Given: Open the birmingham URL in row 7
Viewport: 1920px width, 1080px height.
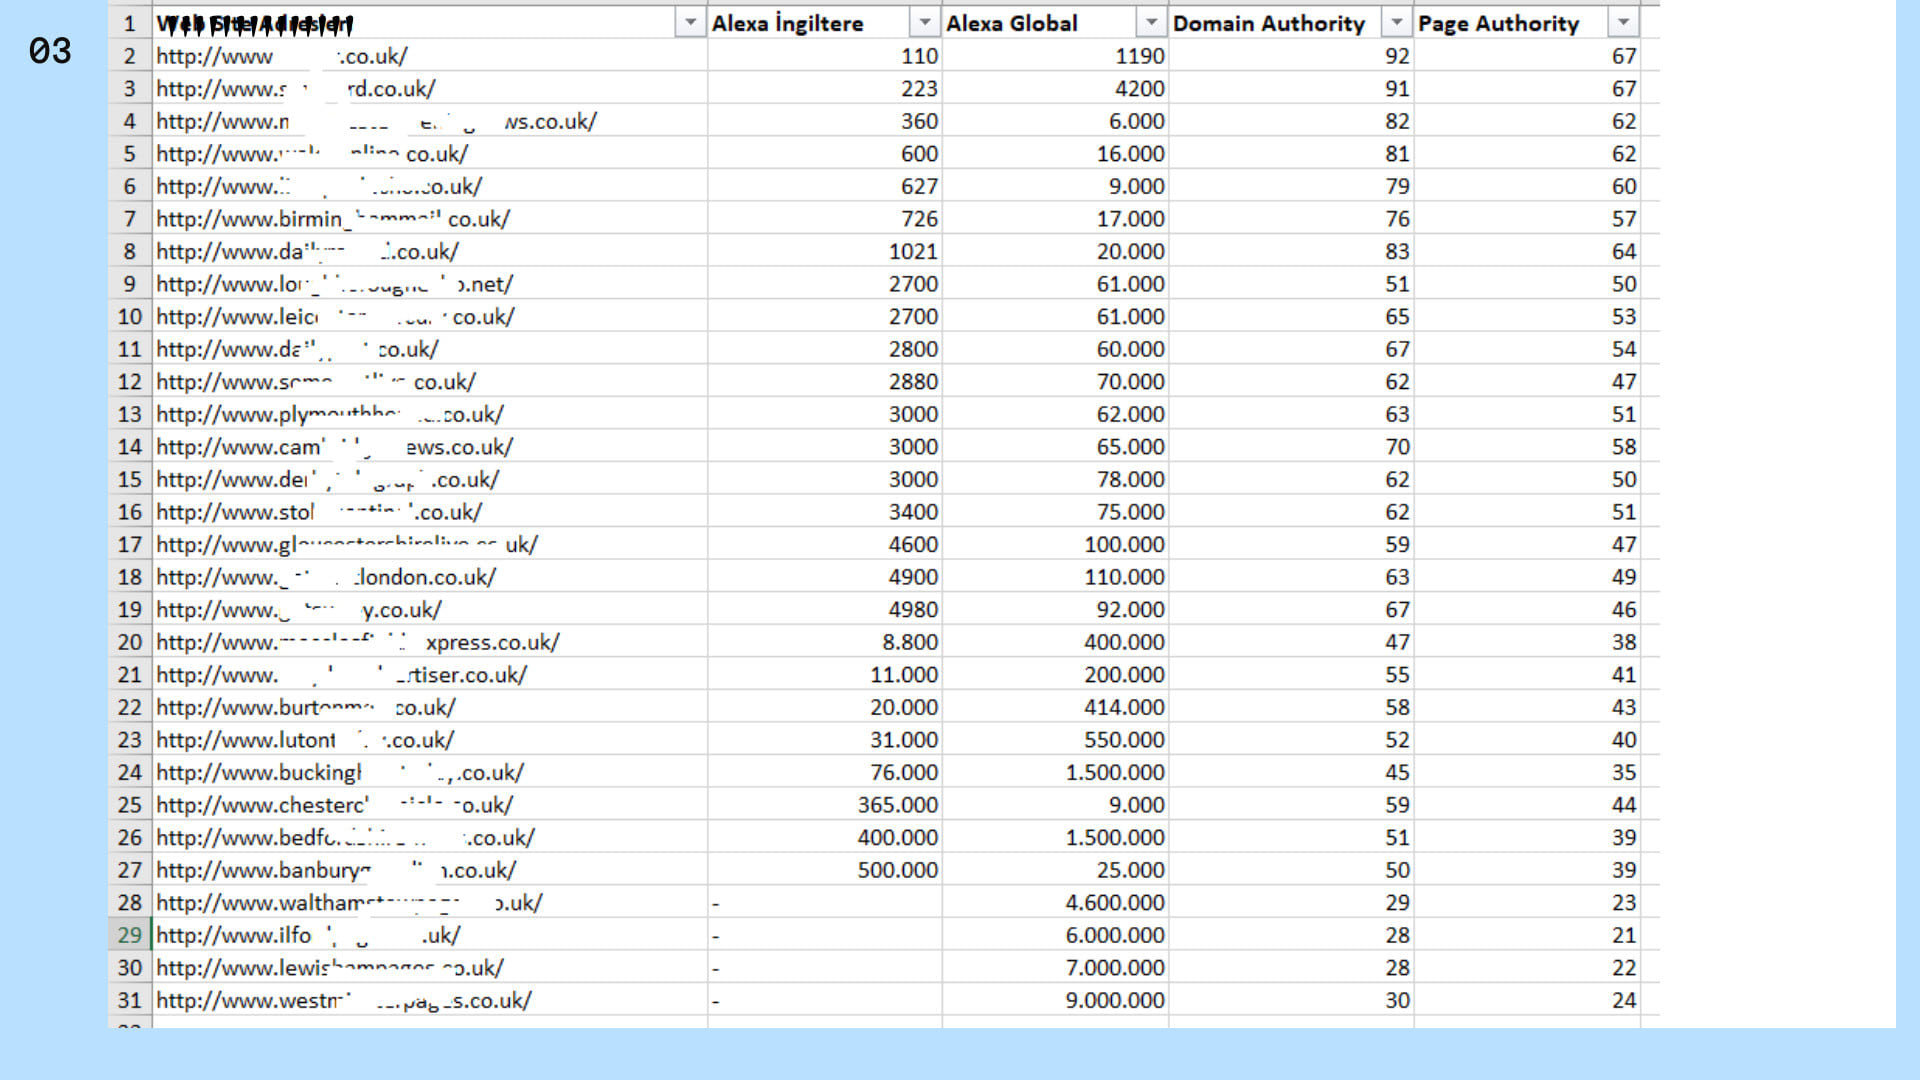Looking at the screenshot, I should point(332,219).
